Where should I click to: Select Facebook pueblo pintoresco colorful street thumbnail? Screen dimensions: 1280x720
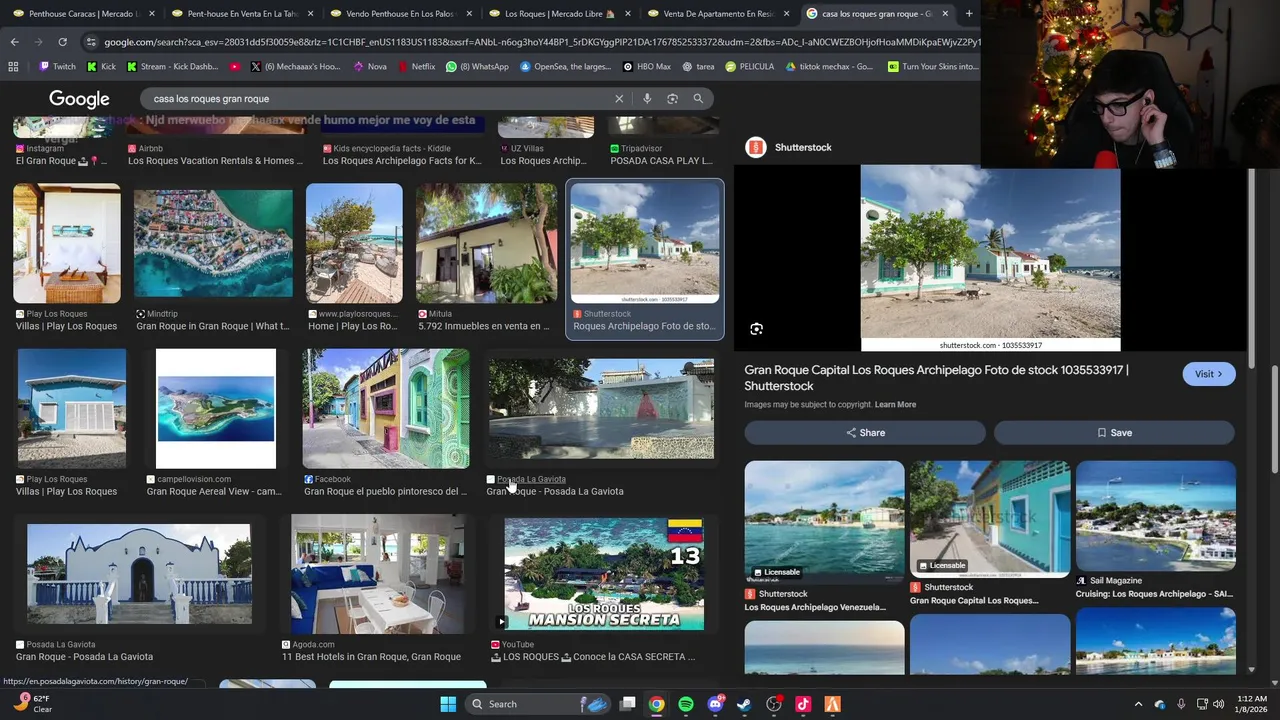coord(386,408)
